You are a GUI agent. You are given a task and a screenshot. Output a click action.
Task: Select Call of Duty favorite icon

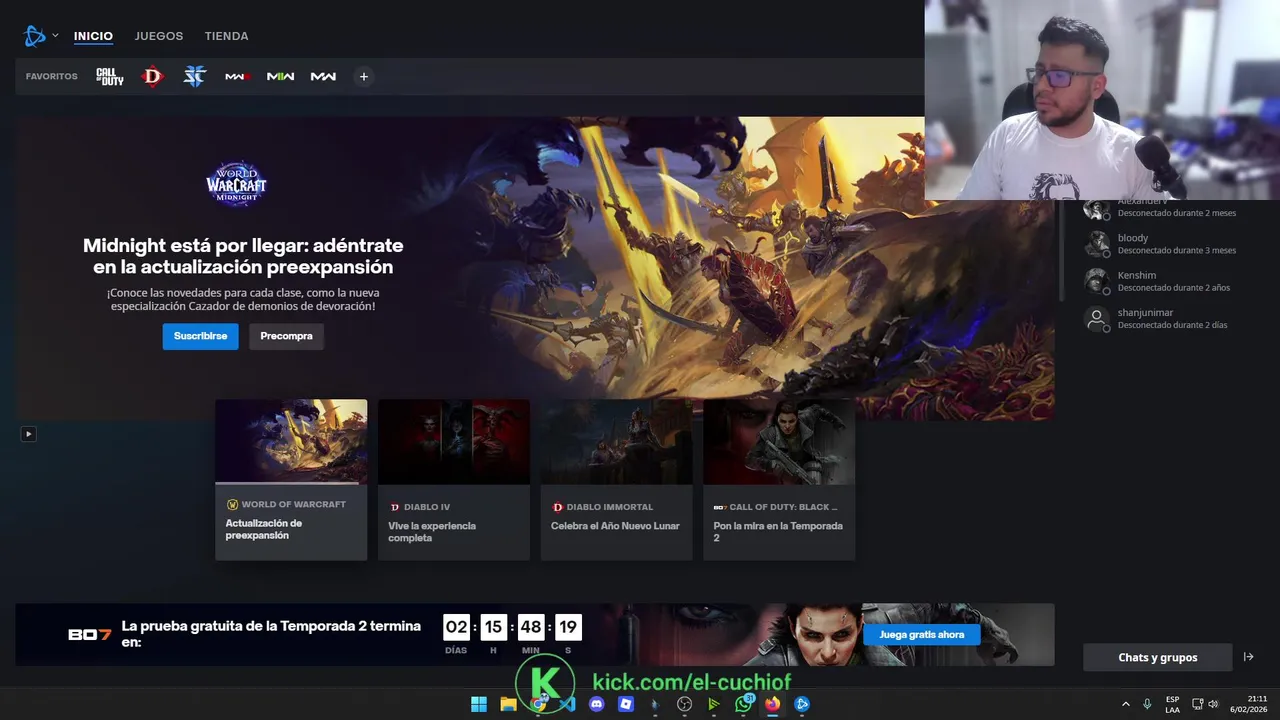click(110, 77)
